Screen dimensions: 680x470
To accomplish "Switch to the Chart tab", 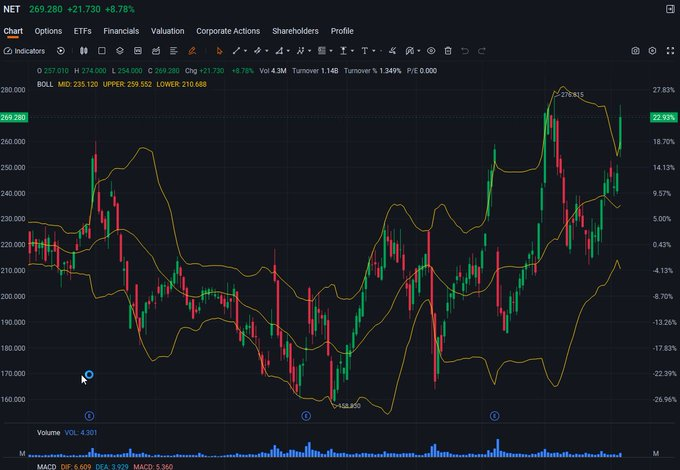I will coord(13,31).
